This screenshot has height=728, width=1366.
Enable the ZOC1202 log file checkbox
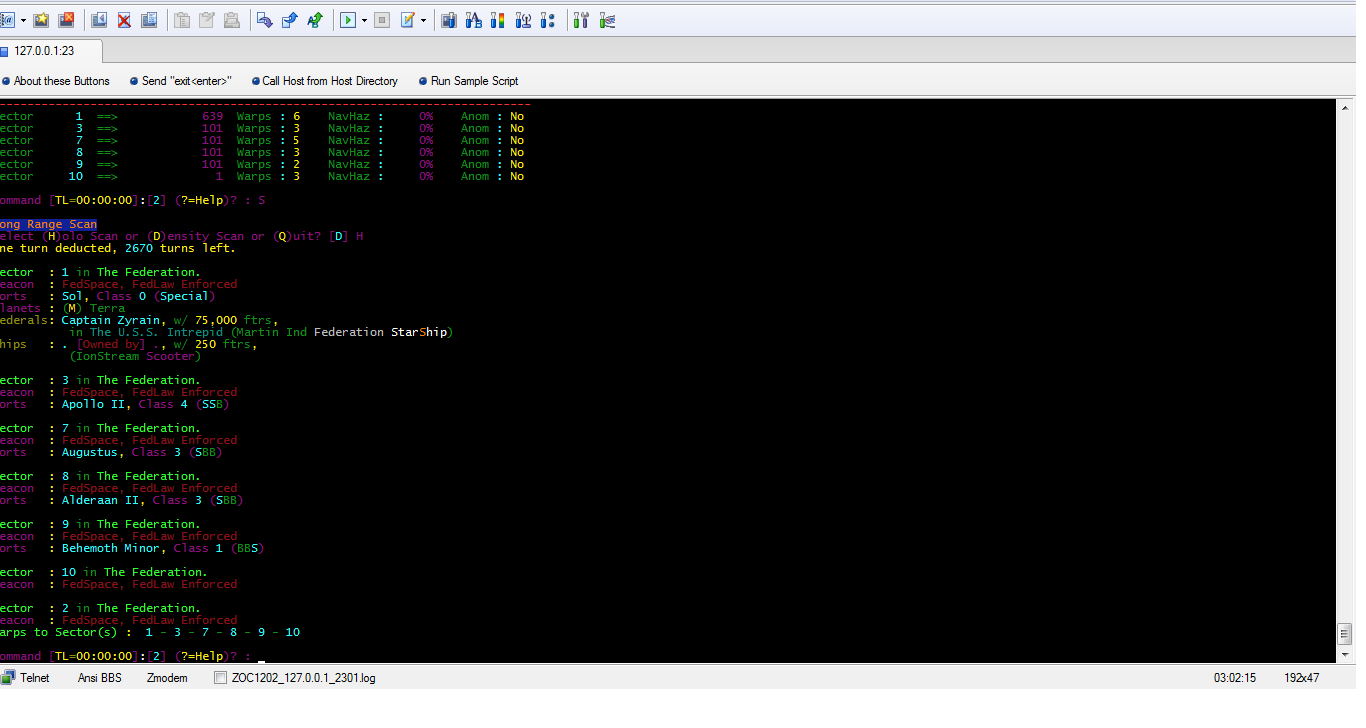221,678
